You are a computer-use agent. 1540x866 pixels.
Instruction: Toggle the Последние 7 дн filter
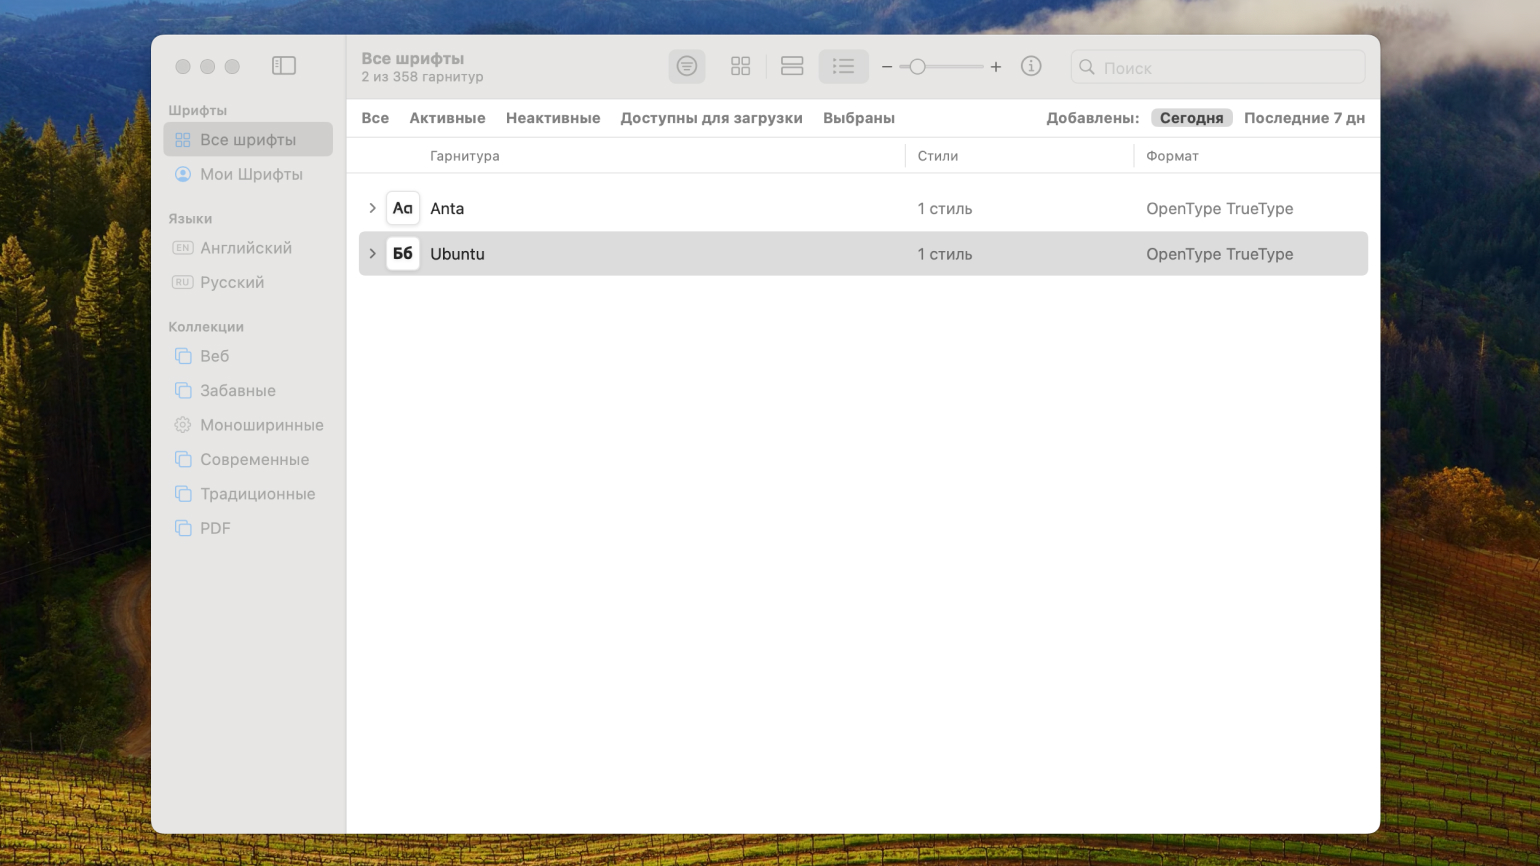coord(1304,118)
